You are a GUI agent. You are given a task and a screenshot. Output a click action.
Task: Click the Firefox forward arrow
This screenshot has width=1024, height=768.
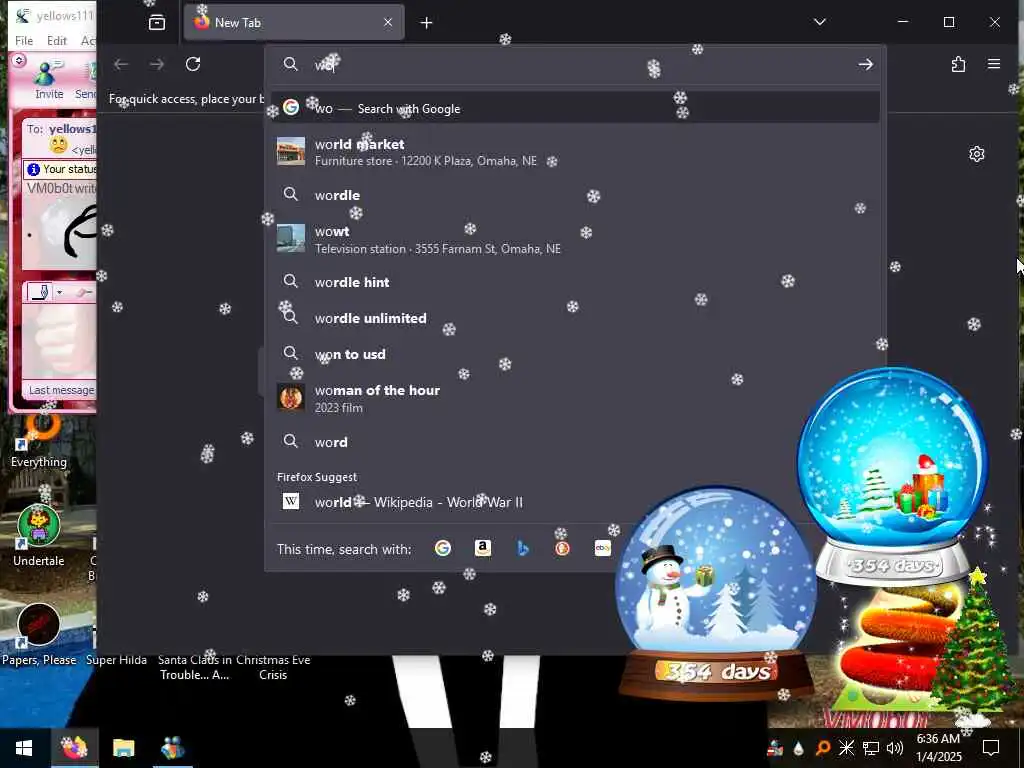point(157,64)
